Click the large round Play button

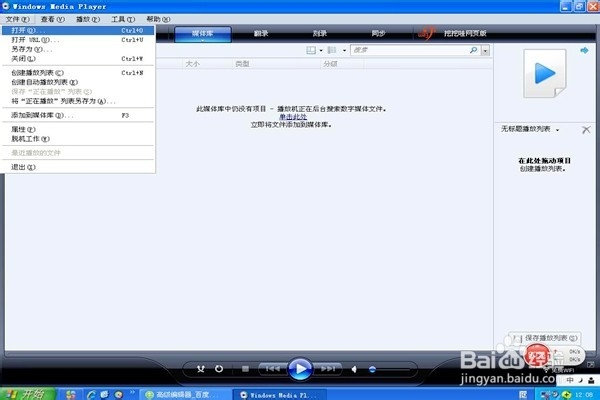[x=300, y=369]
